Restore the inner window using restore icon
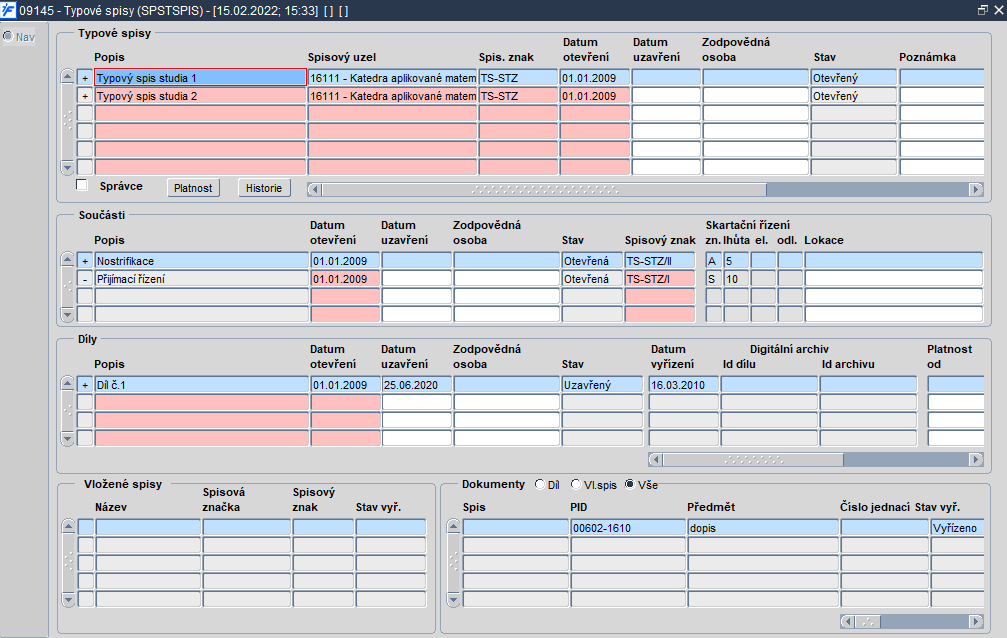 [983, 10]
